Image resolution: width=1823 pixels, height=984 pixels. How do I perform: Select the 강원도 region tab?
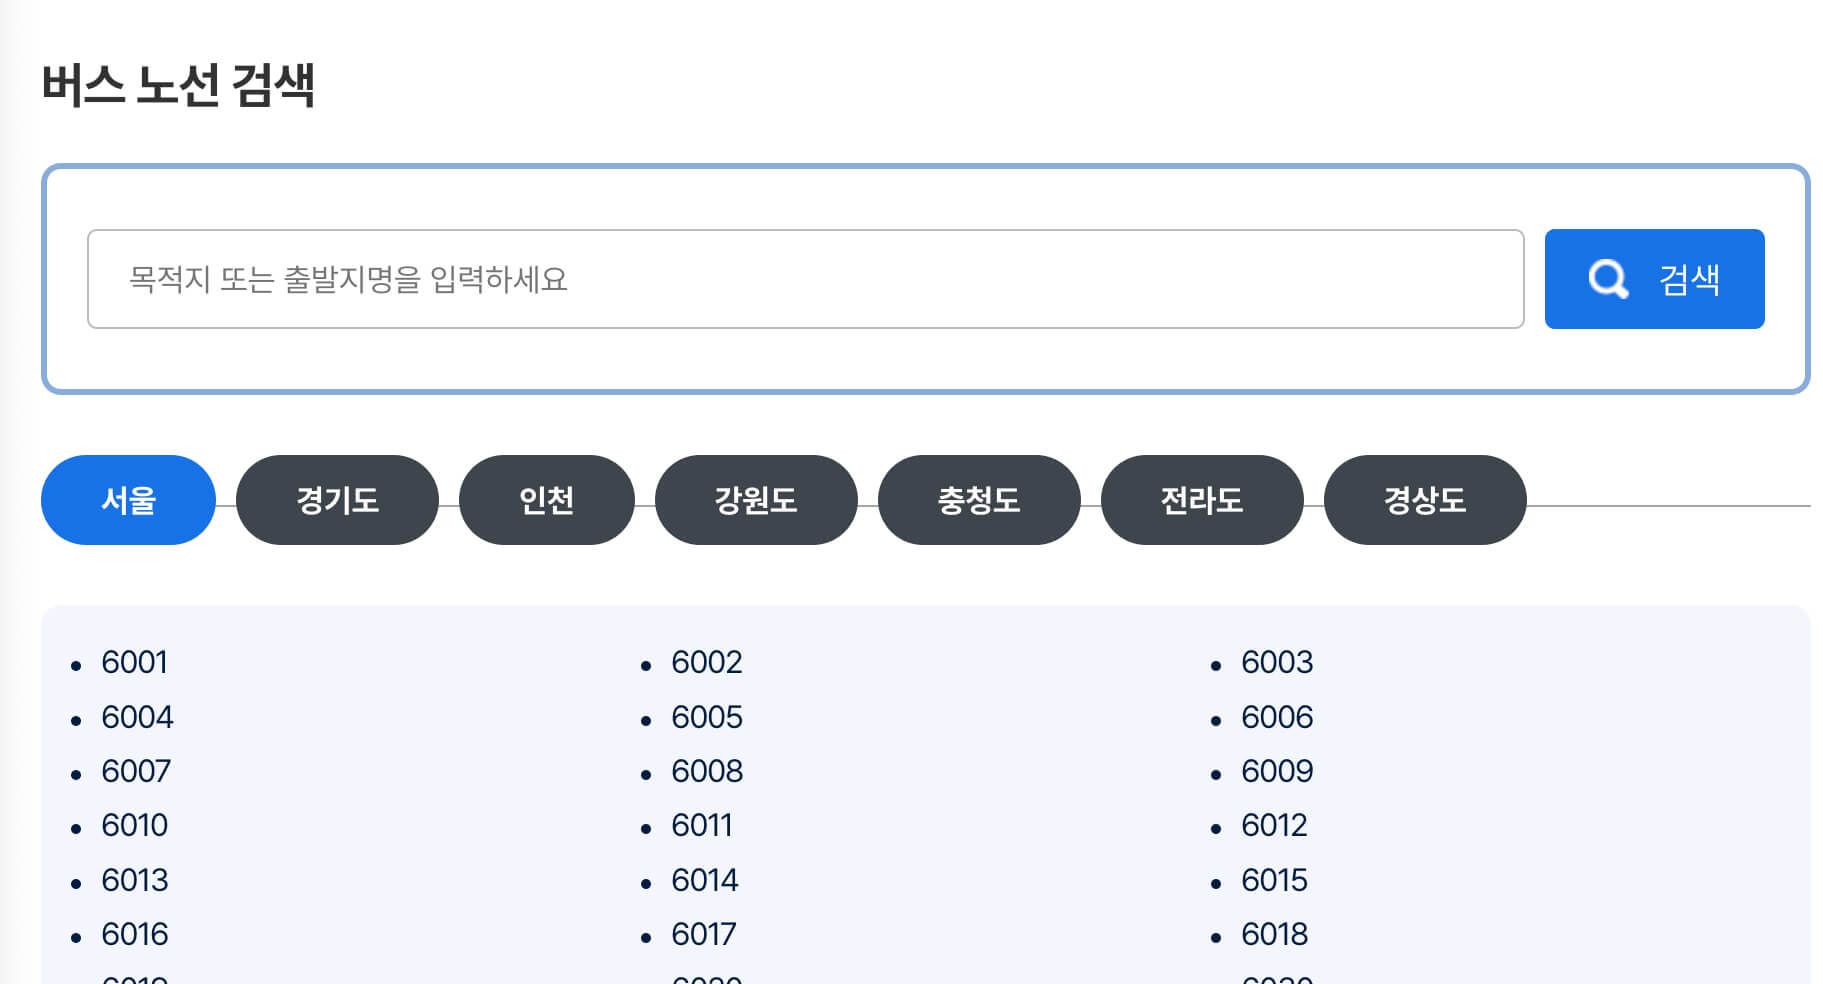(x=755, y=500)
